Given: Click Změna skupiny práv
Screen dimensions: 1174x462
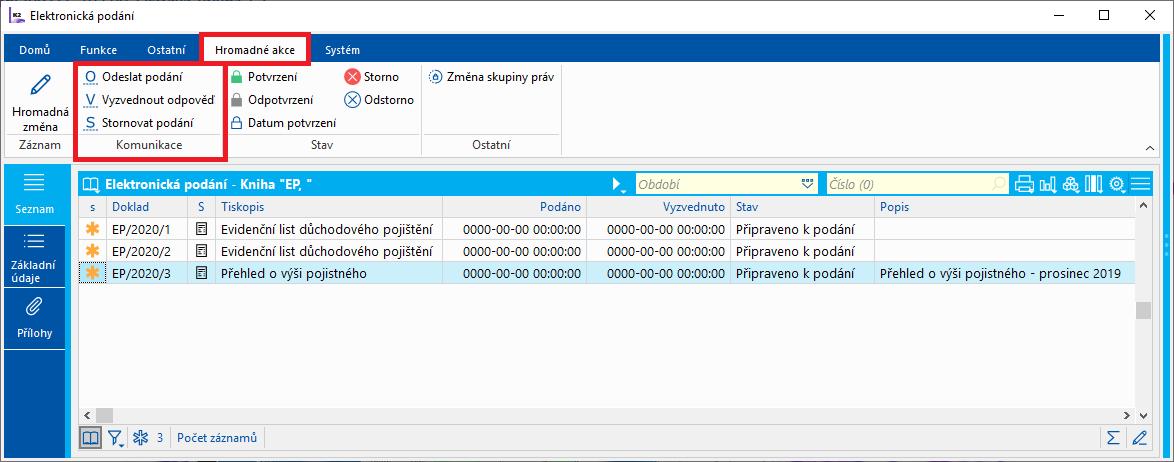Looking at the screenshot, I should pyautogui.click(x=491, y=76).
